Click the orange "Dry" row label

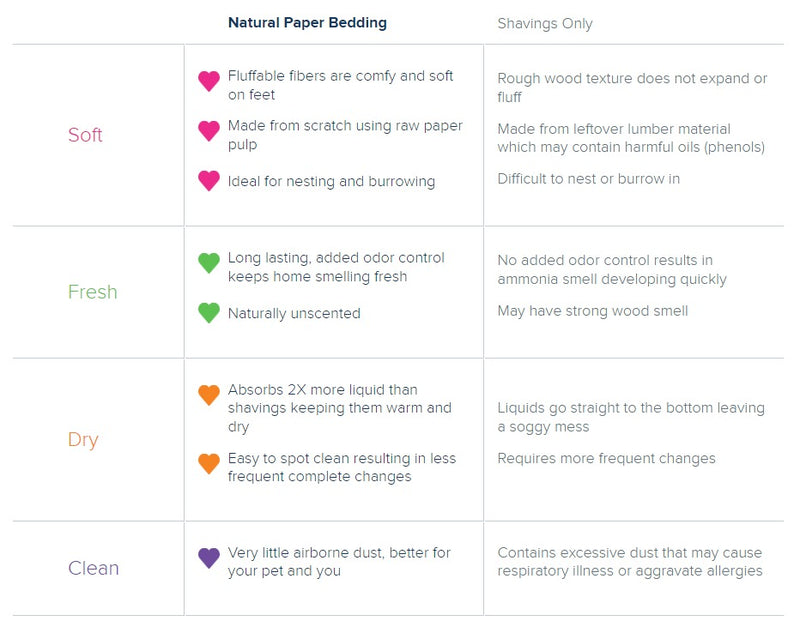coord(83,440)
